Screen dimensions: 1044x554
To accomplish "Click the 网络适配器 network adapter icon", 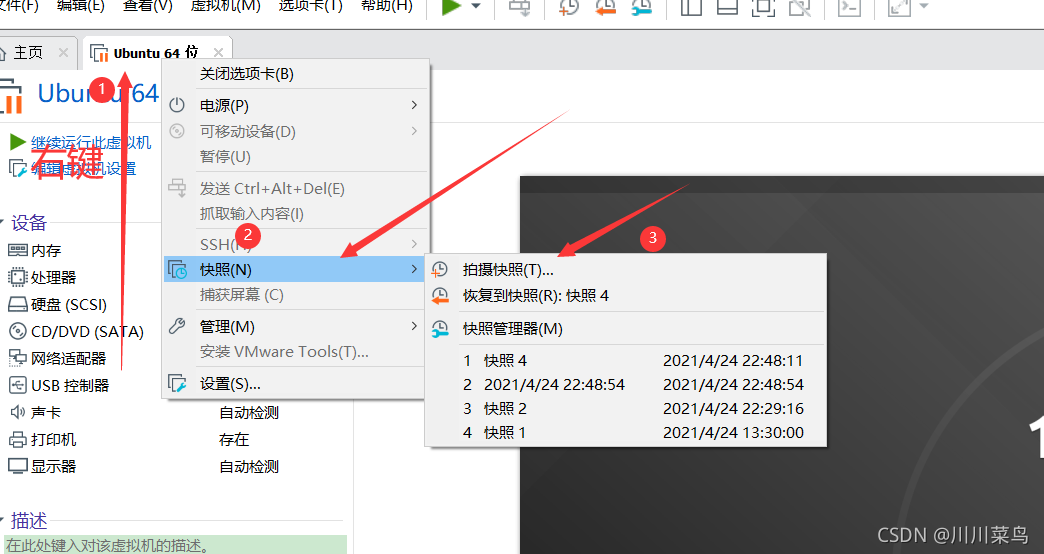I will coord(17,358).
